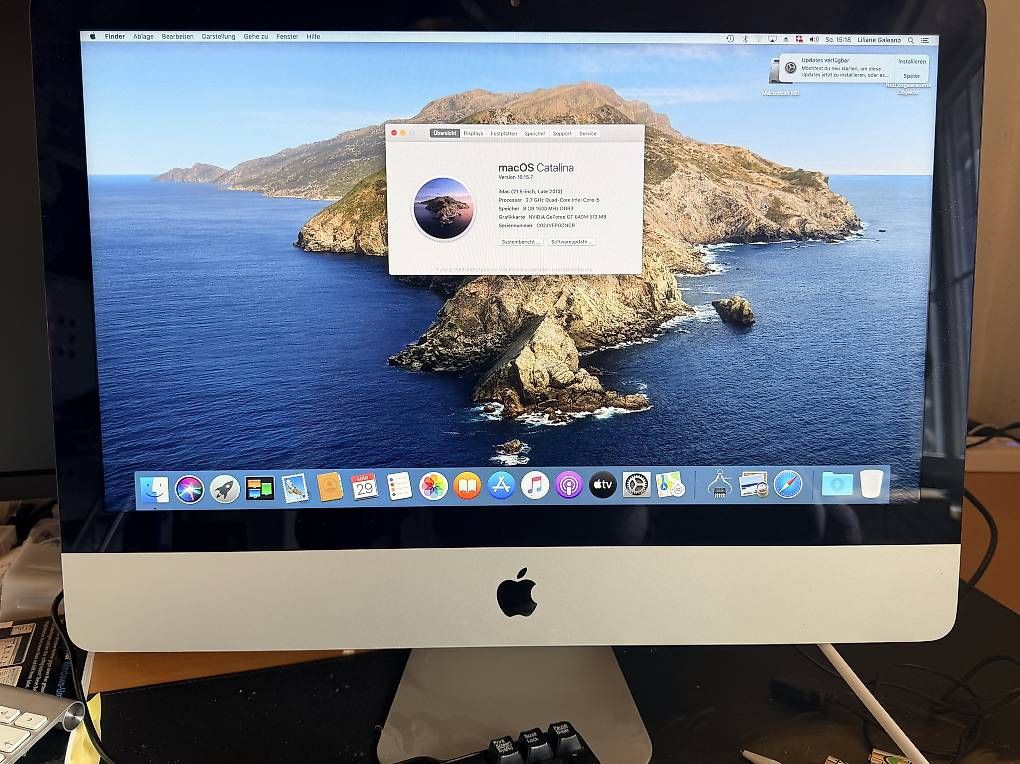The width and height of the screenshot is (1020, 764).
Task: Open the Apple TV app in Dock
Action: click(x=602, y=485)
